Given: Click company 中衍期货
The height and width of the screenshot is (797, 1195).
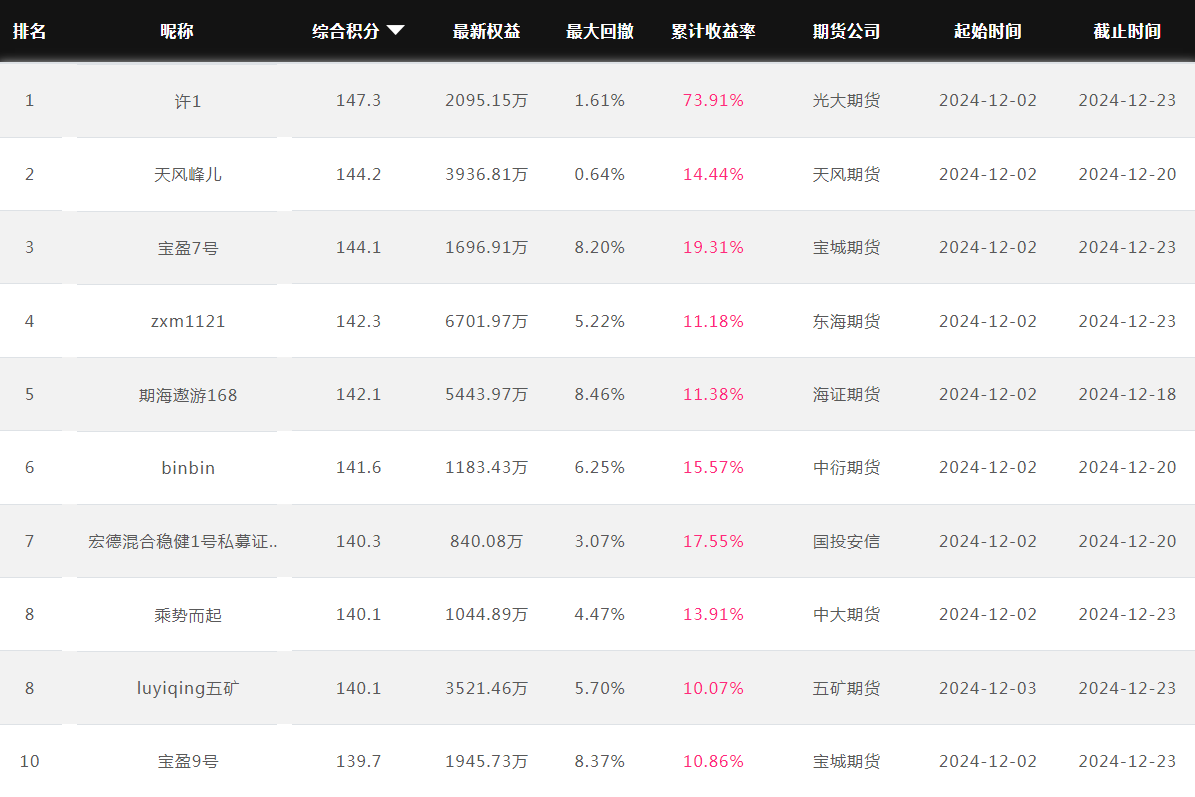Looking at the screenshot, I should 847,468.
